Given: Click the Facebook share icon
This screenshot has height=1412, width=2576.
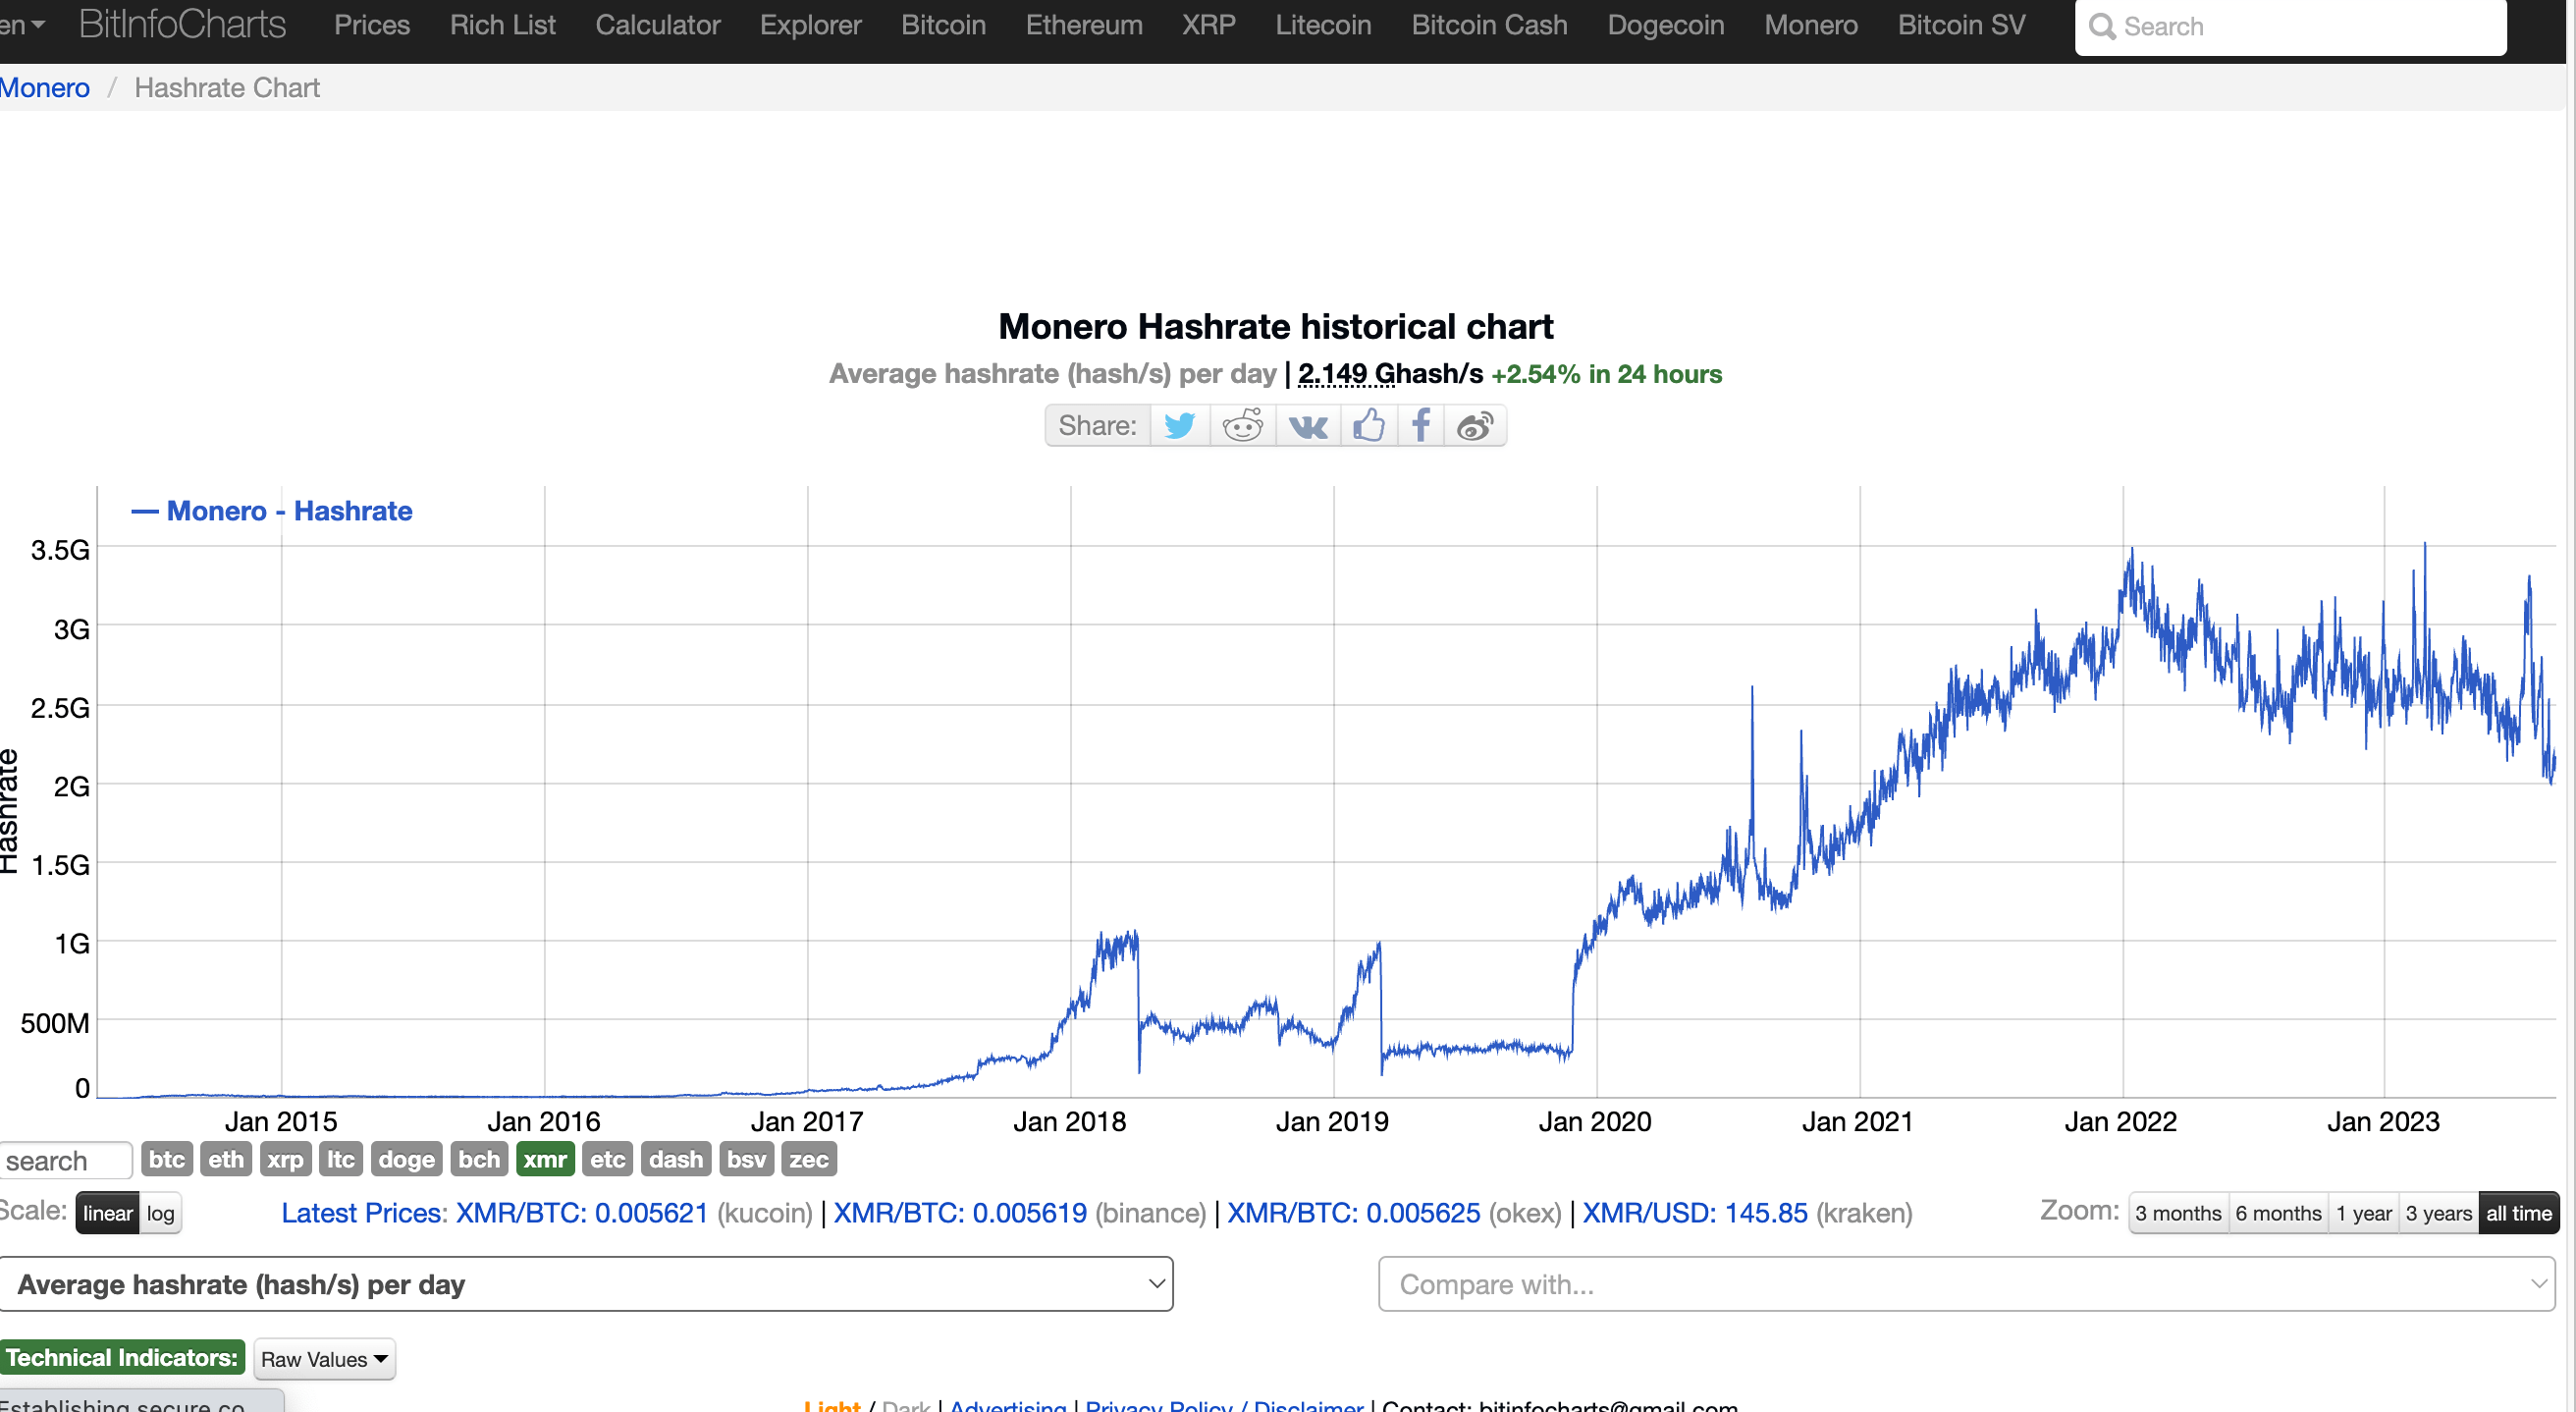Looking at the screenshot, I should [1421, 424].
